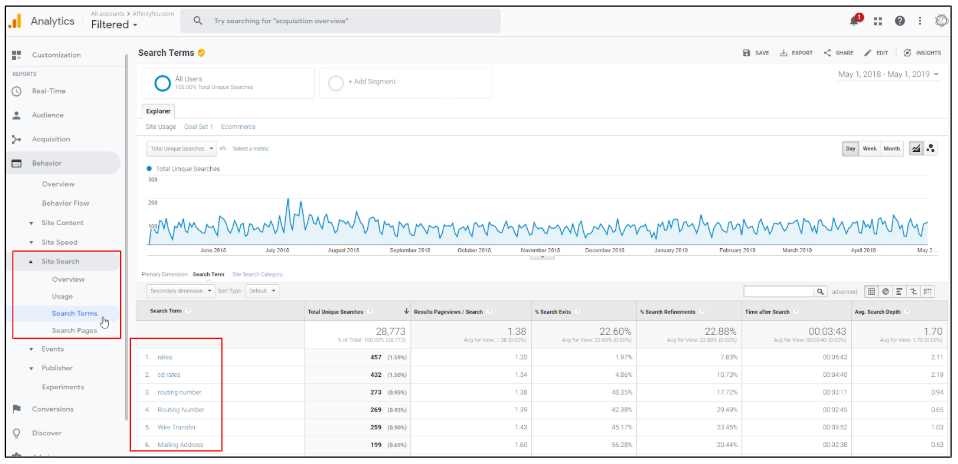This screenshot has width=958, height=464.
Task: Select the All Users segment circle
Action: point(163,83)
